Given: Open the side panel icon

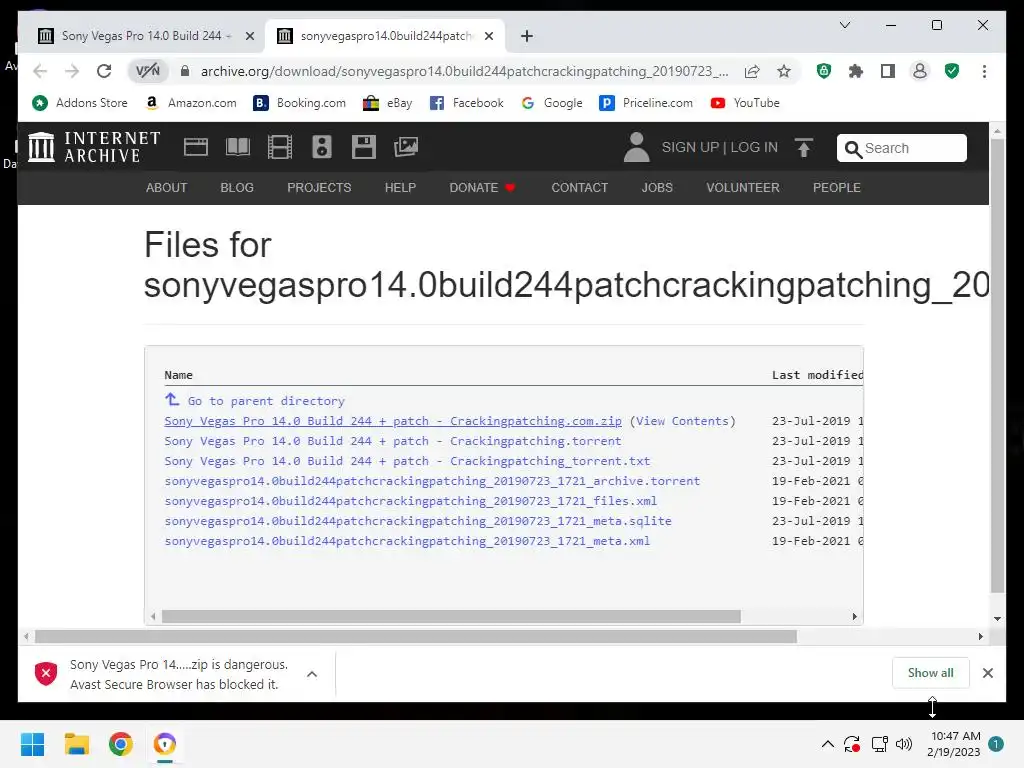Looking at the screenshot, I should pyautogui.click(x=888, y=71).
